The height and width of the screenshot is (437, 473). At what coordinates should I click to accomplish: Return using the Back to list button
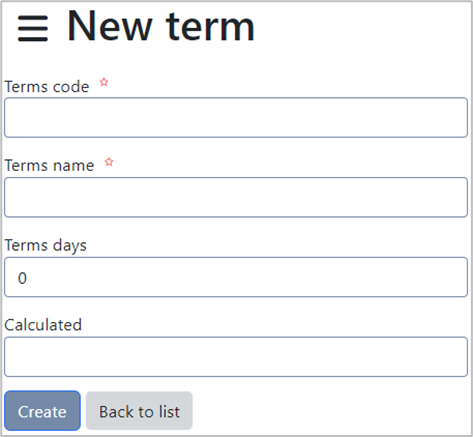click(139, 411)
